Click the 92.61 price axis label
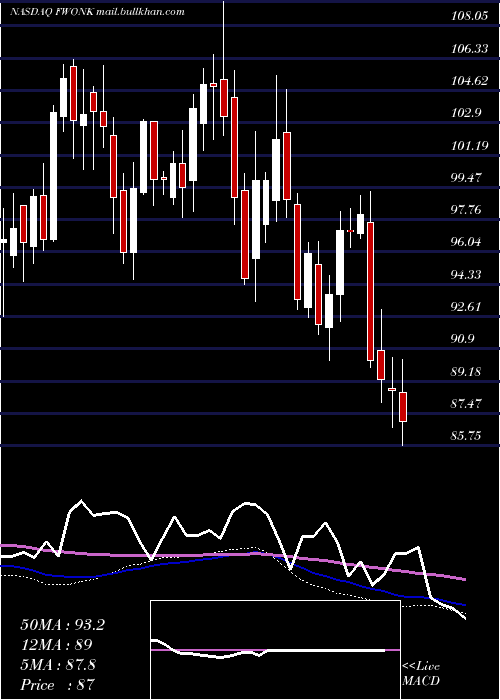Screen dimensions: 500x700 467,306
